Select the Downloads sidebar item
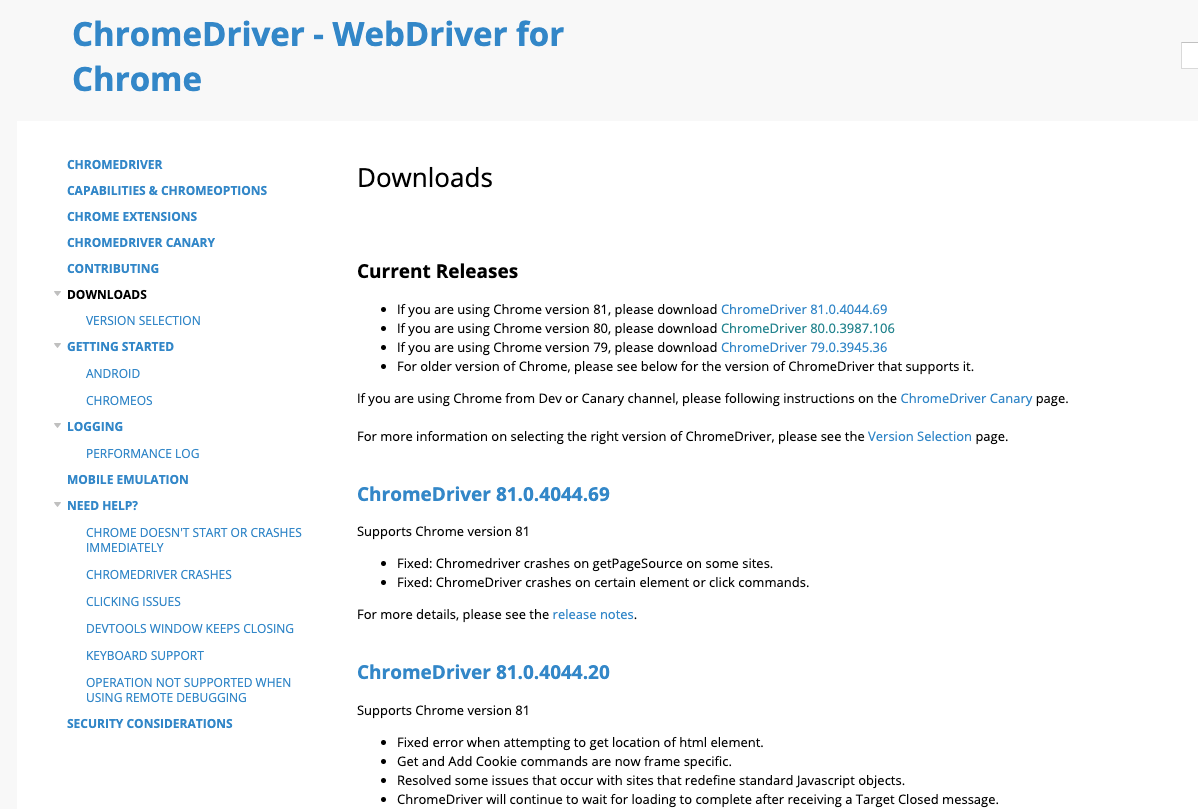The height and width of the screenshot is (809, 1198). (x=107, y=294)
